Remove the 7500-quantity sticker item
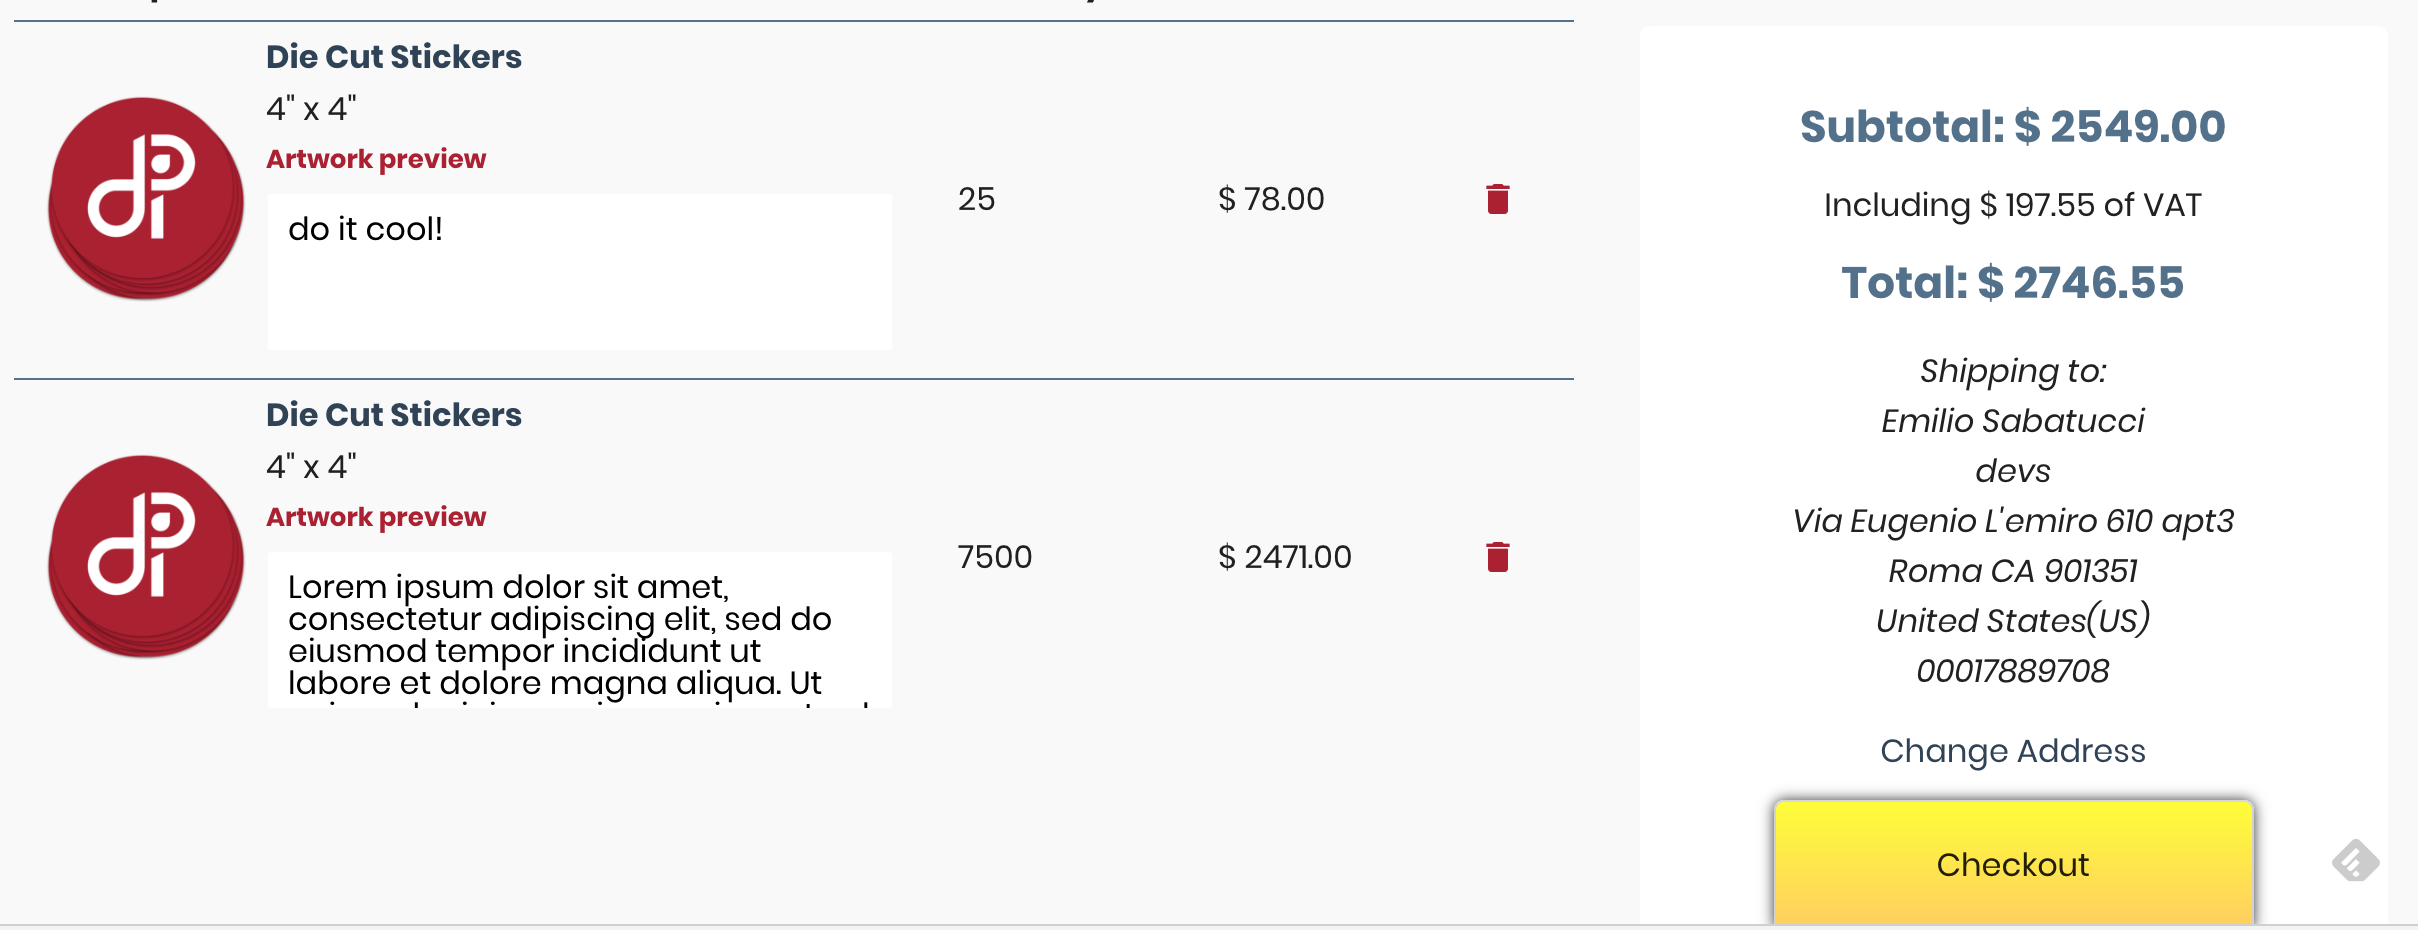Screen dimensions: 2418x930 point(1497,557)
